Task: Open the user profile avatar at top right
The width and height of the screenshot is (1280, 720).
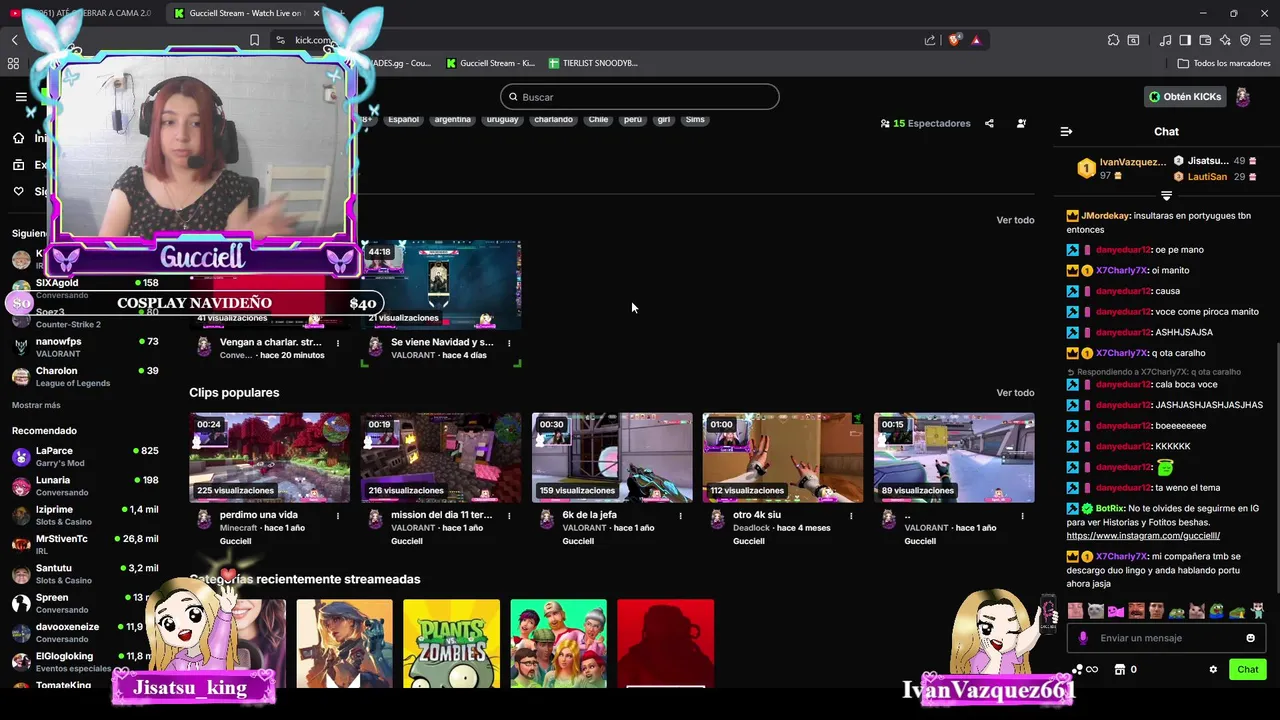Action: click(x=1243, y=97)
